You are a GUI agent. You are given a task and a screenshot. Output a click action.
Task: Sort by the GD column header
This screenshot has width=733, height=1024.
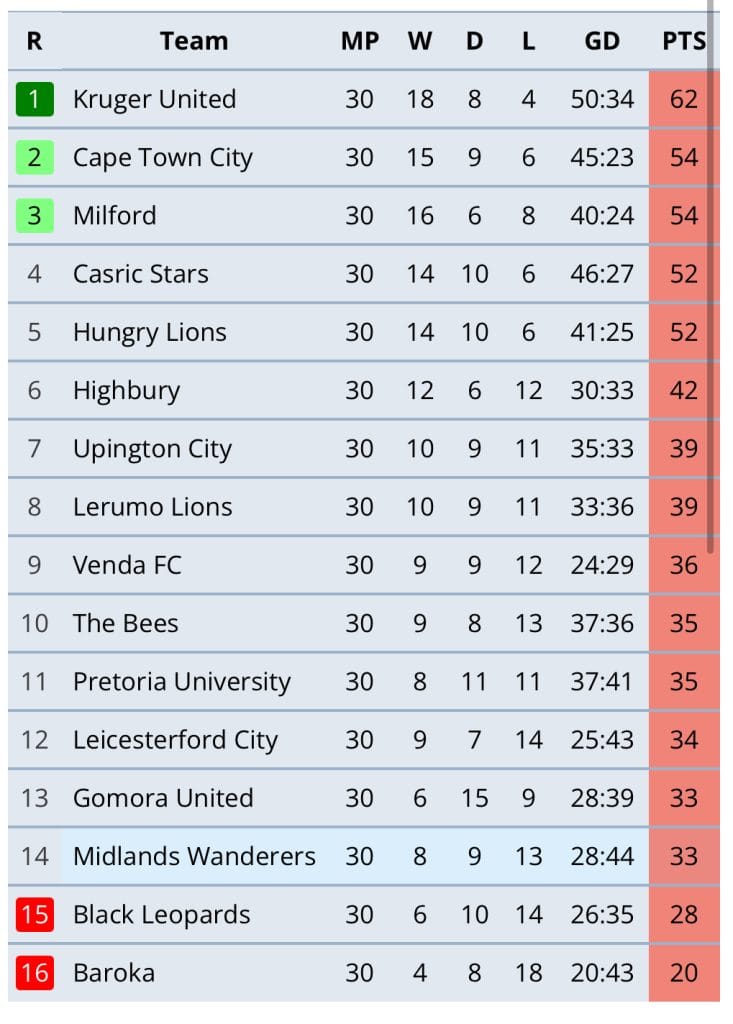(602, 41)
